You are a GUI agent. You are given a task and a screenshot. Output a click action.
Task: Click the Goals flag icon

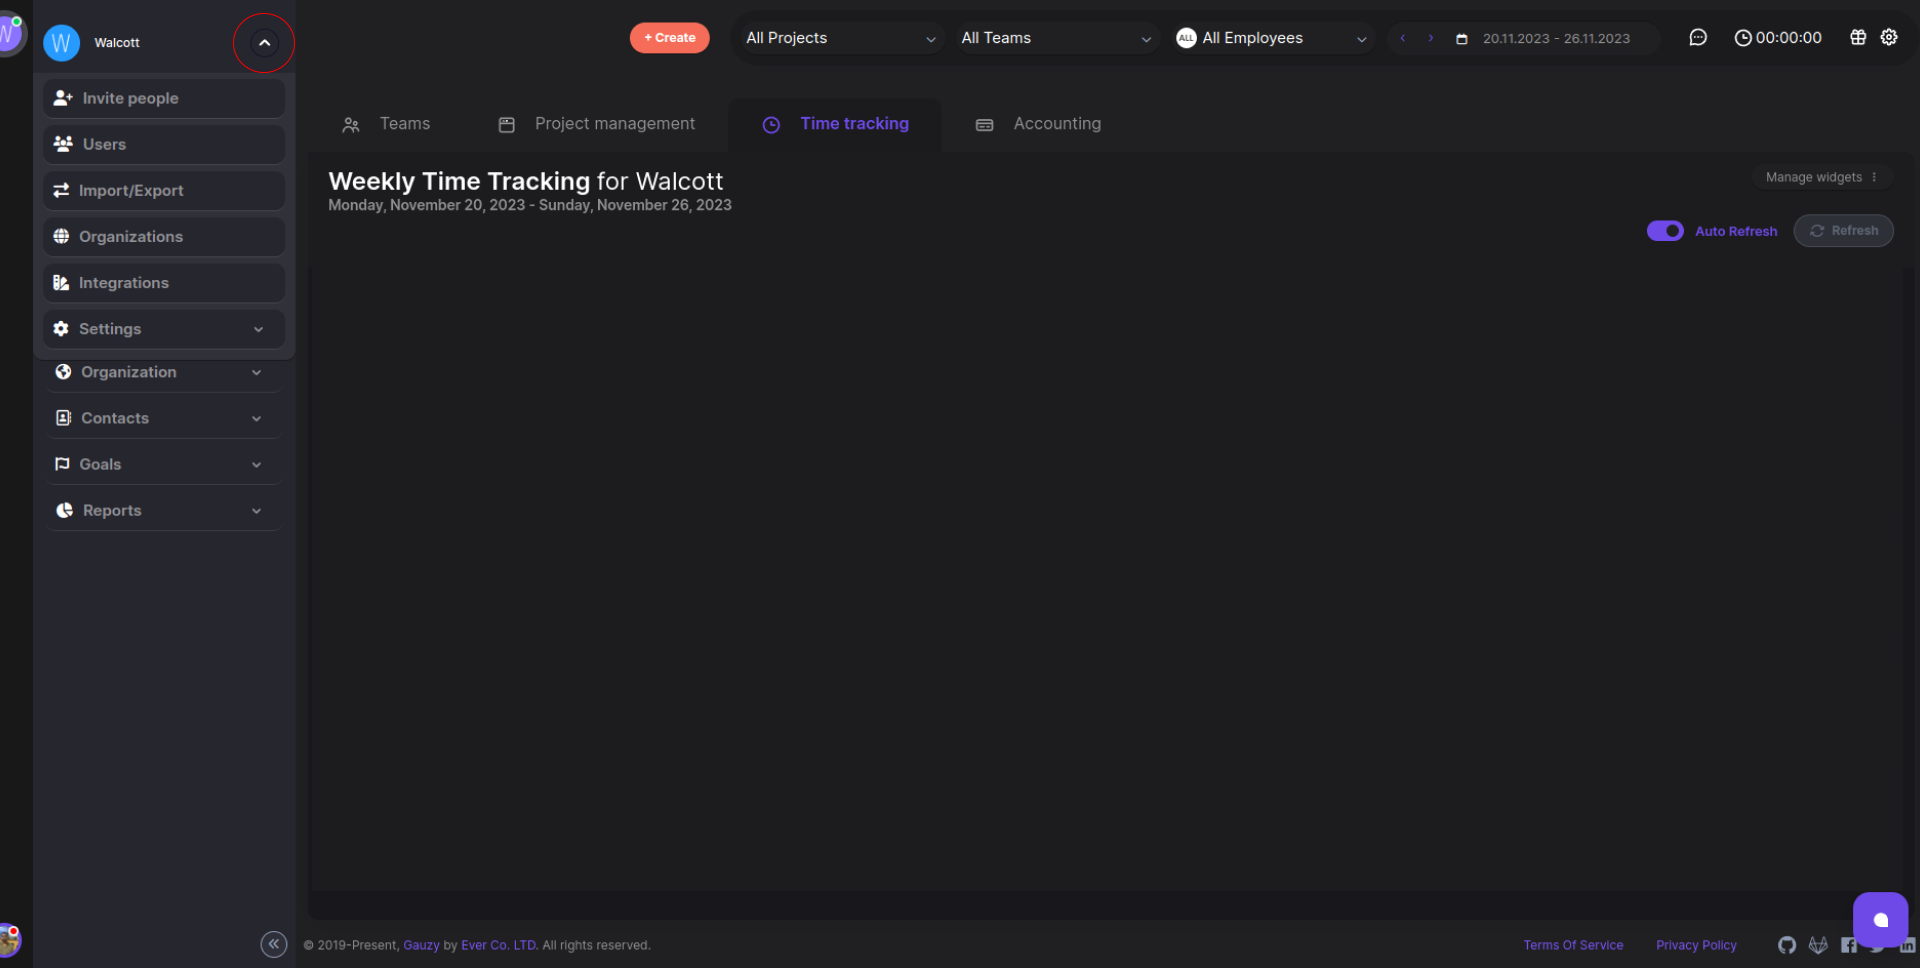coord(62,464)
